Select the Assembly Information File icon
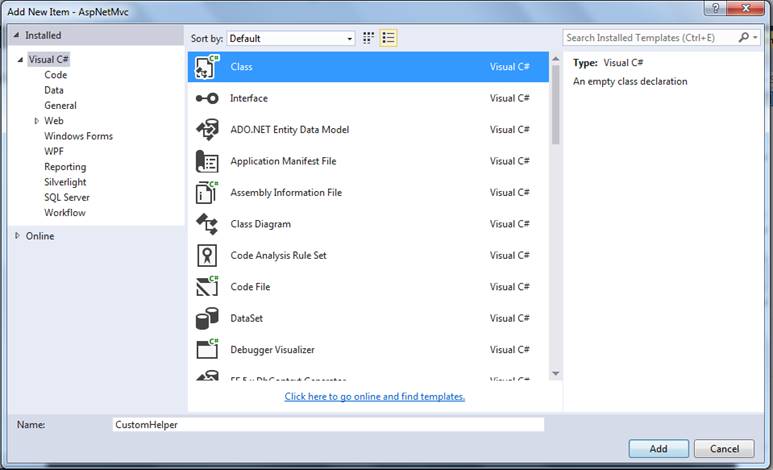Screen dimensions: 773x470 click(207, 192)
